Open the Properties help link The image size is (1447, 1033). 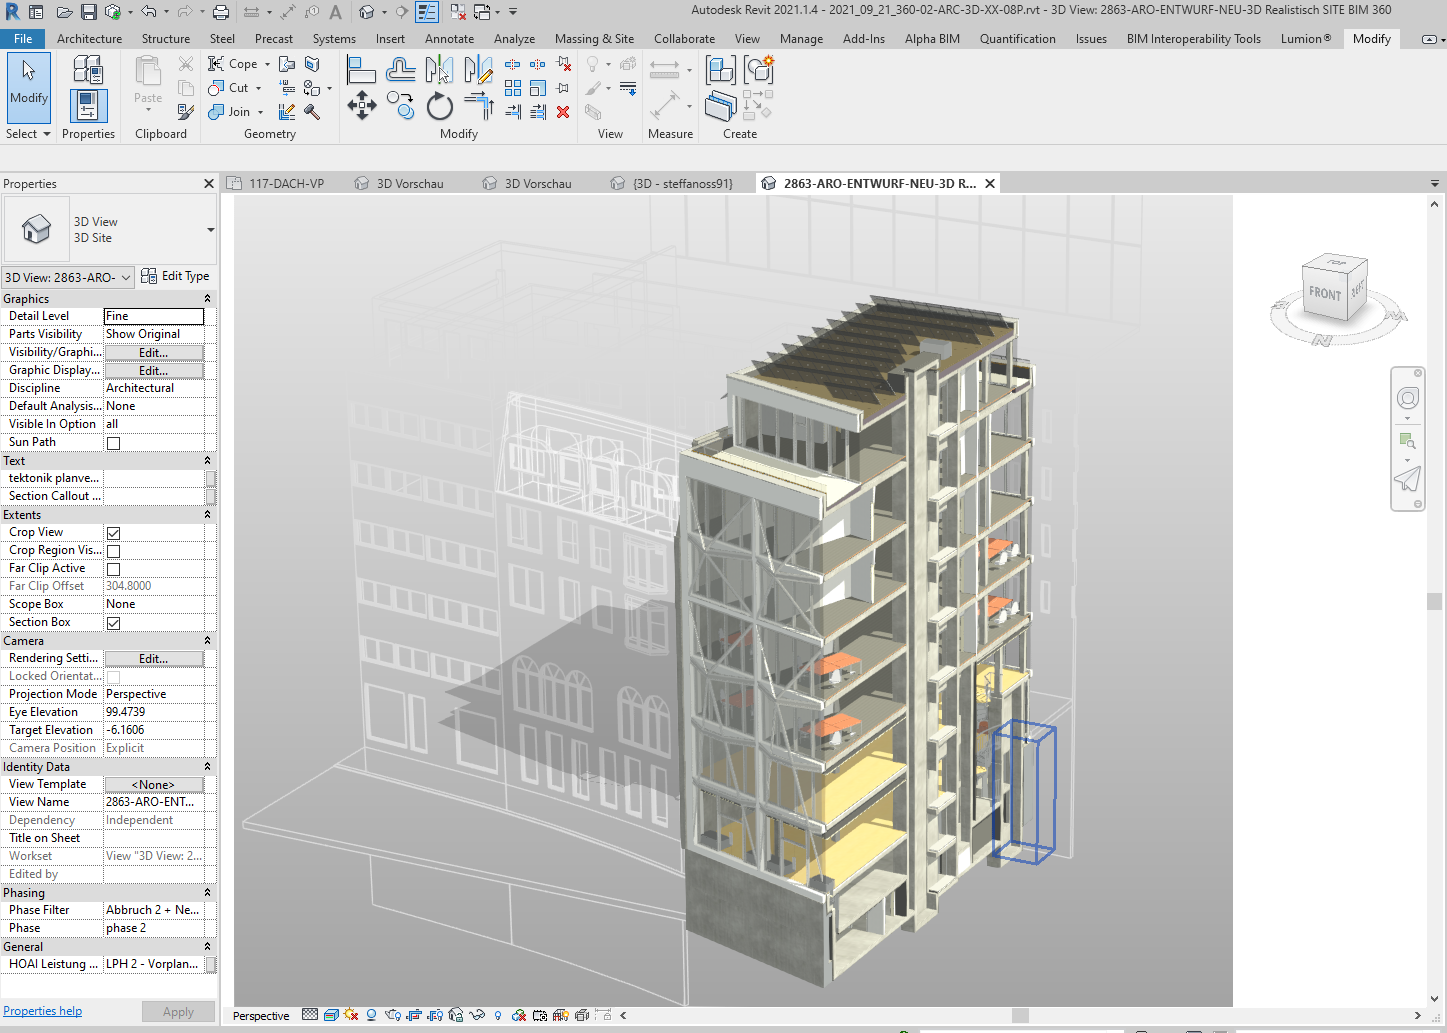42,1011
